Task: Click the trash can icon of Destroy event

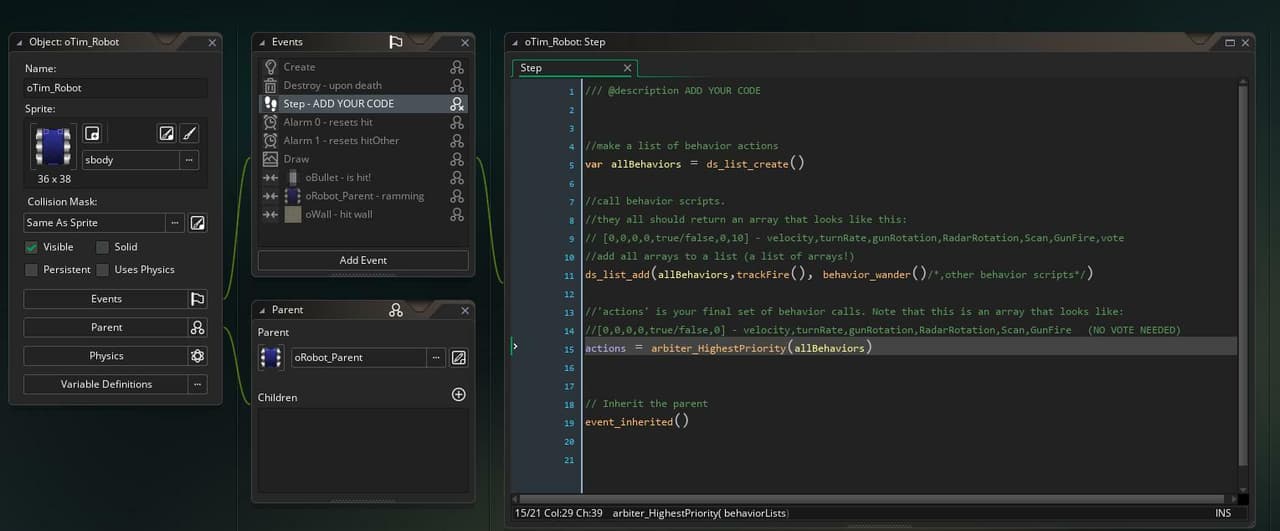Action: pyautogui.click(x=270, y=85)
